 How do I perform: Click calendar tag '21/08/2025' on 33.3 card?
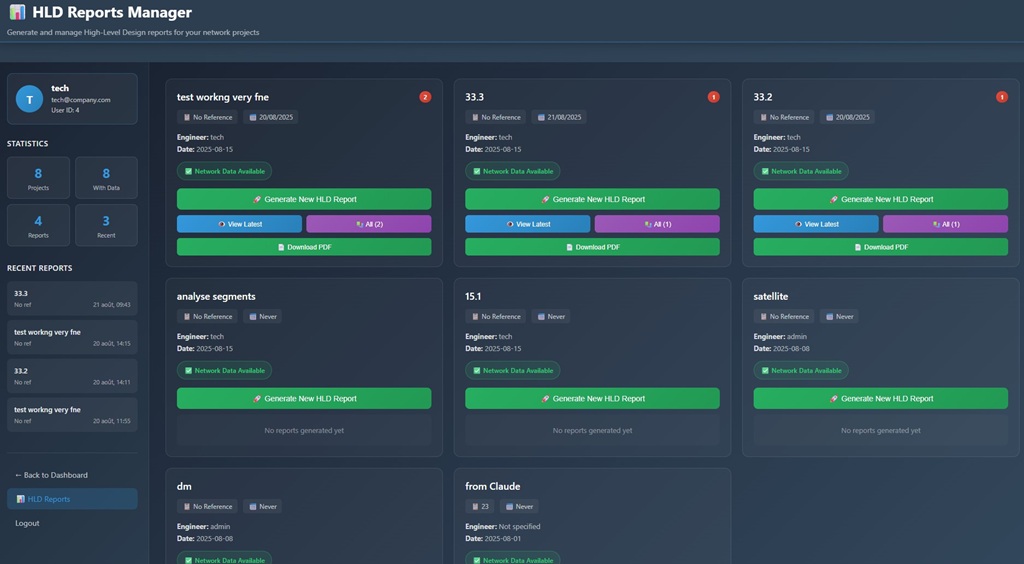pos(559,117)
